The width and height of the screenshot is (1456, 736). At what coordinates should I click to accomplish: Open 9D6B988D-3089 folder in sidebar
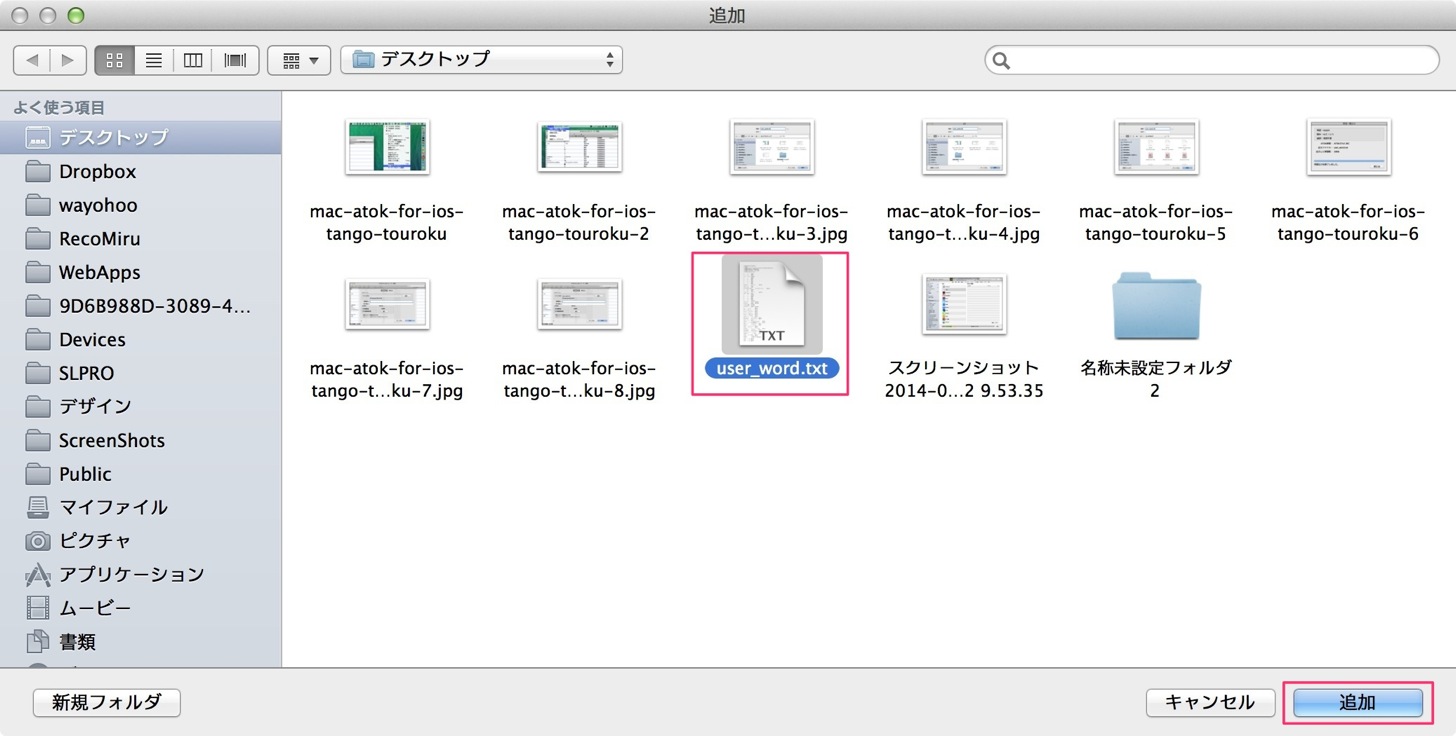pos(140,306)
